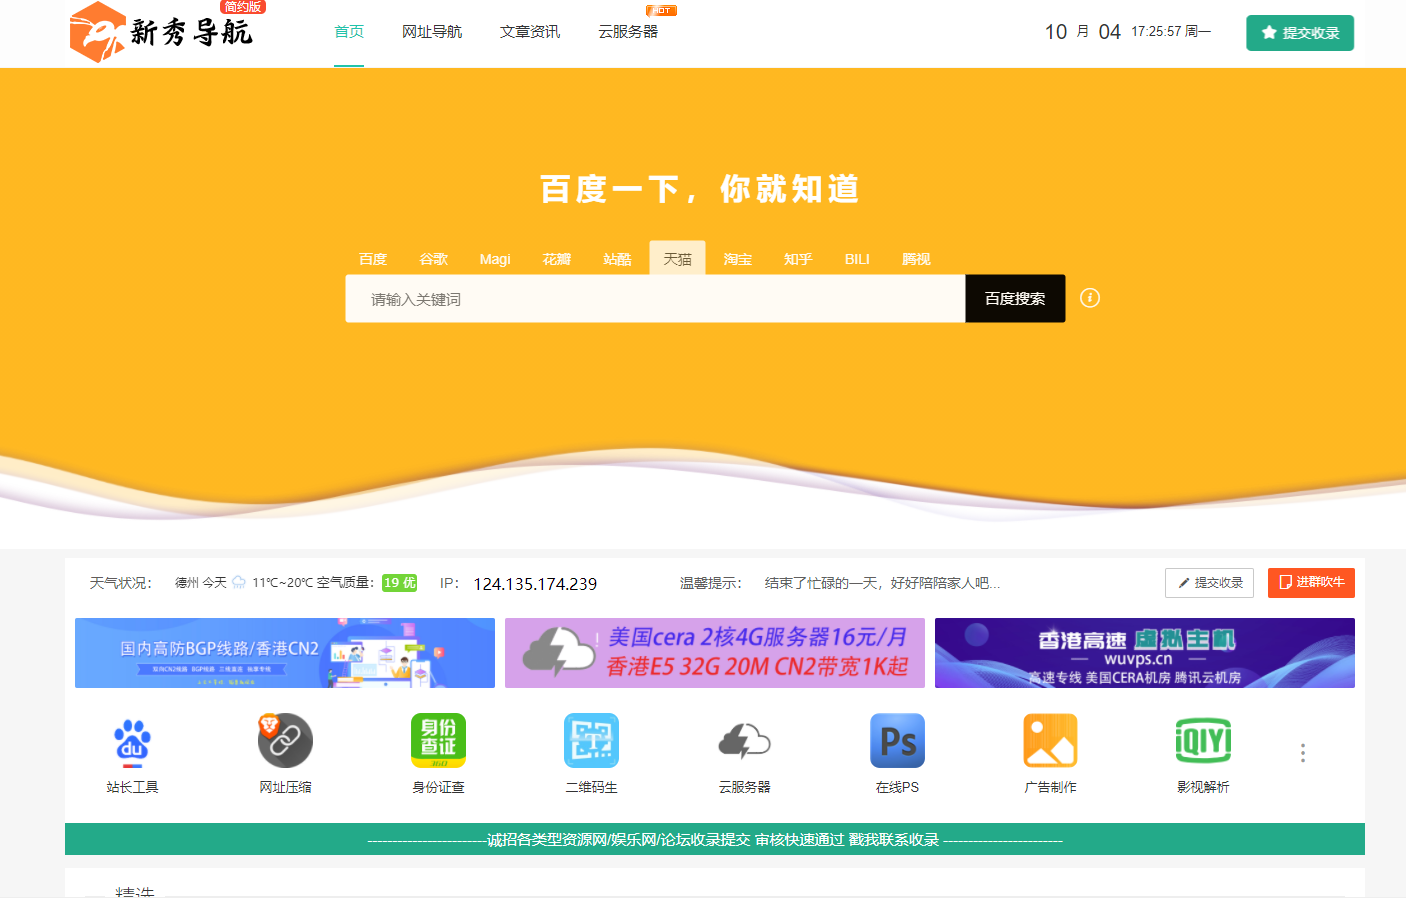This screenshot has width=1406, height=900.
Task: Open the 站长工具 Baidu webmaster icon
Action: coord(132,741)
